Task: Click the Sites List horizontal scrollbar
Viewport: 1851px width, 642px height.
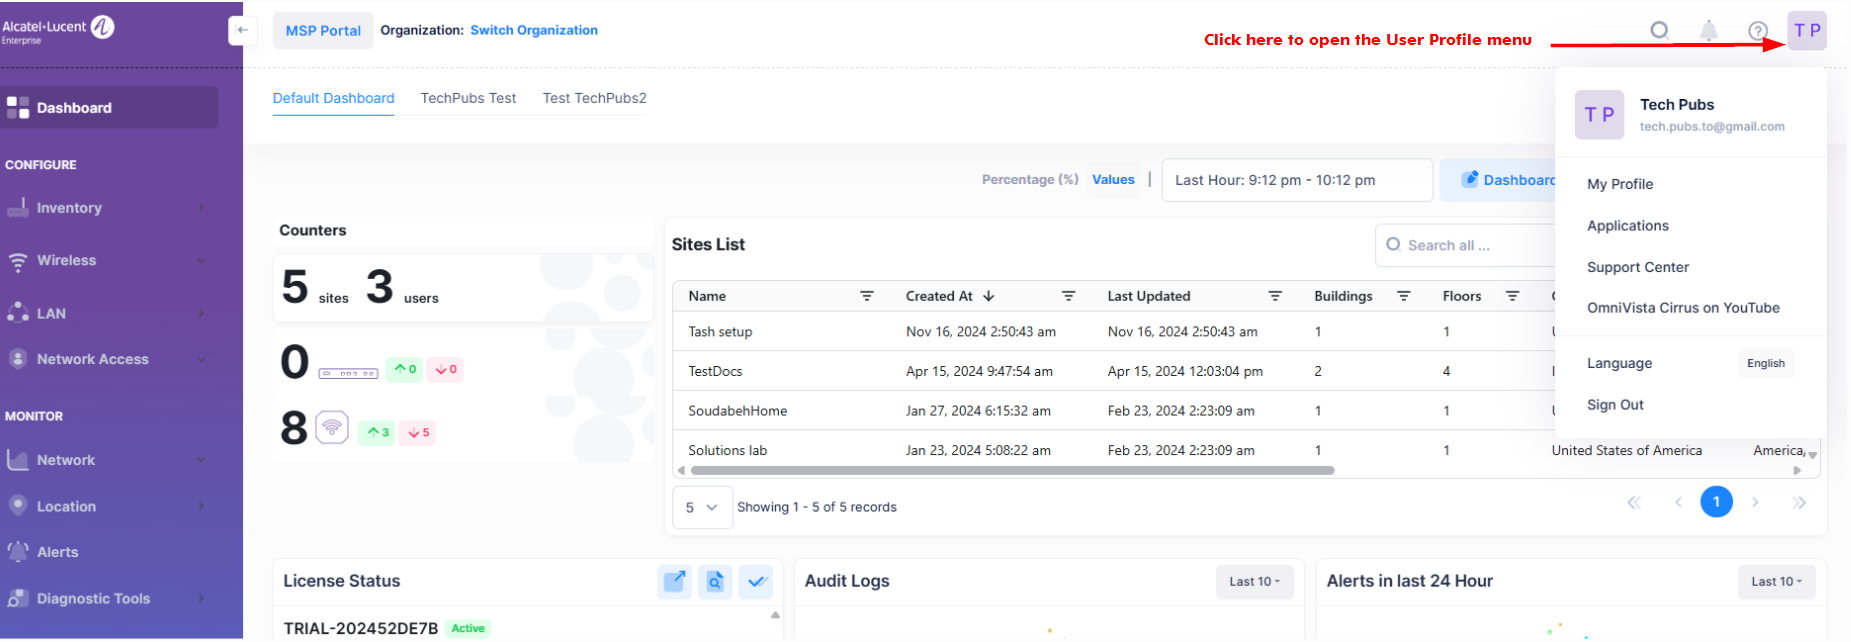Action: click(1012, 470)
